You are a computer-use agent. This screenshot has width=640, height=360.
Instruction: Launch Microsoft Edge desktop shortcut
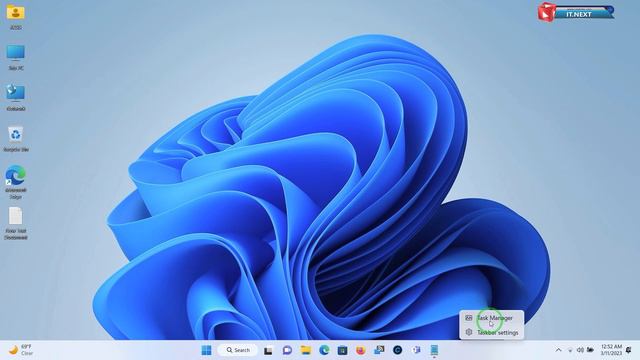(16, 182)
